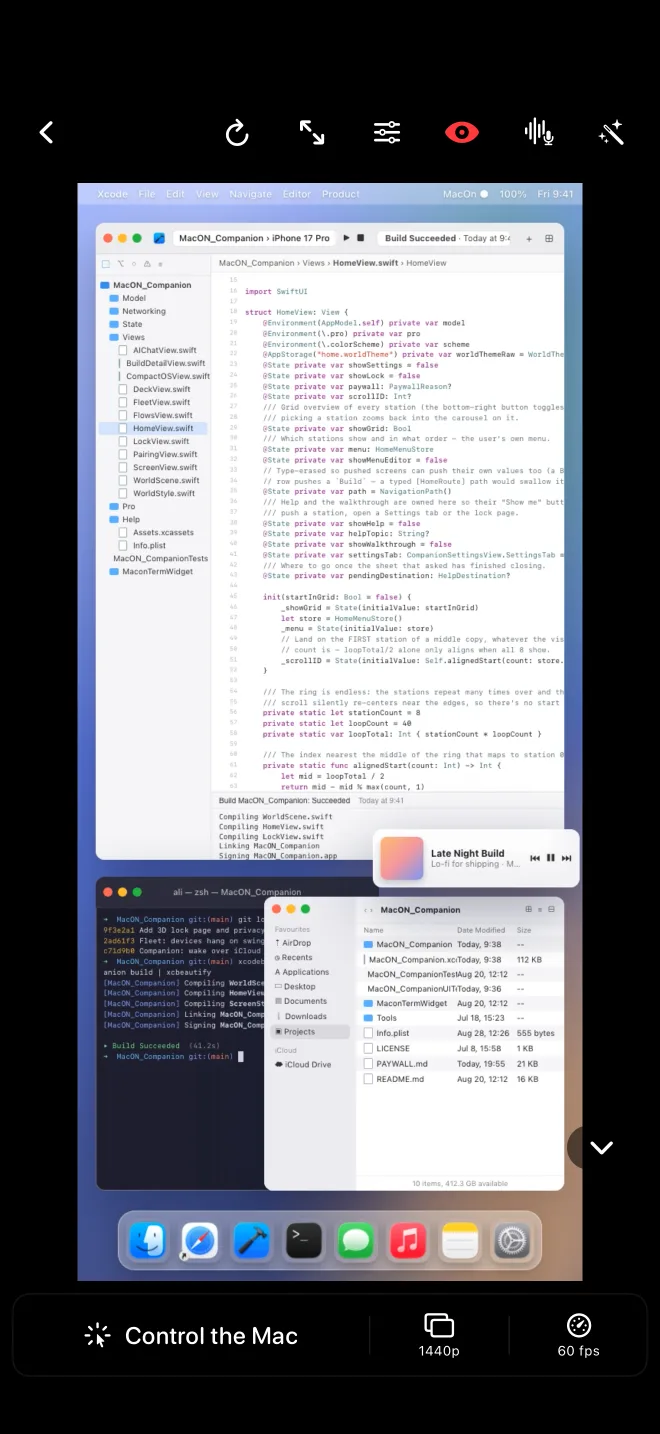The width and height of the screenshot is (660, 1434).
Task: Select AIChatView.swift in the file list
Action: click(157, 350)
